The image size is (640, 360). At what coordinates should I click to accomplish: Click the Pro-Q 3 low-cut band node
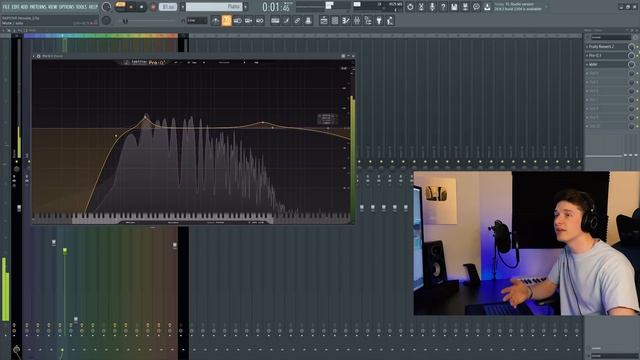pyautogui.click(x=116, y=136)
